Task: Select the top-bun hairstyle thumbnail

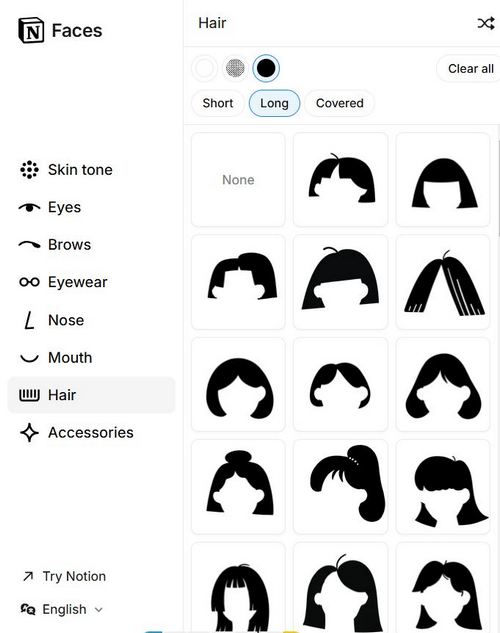Action: click(x=238, y=486)
